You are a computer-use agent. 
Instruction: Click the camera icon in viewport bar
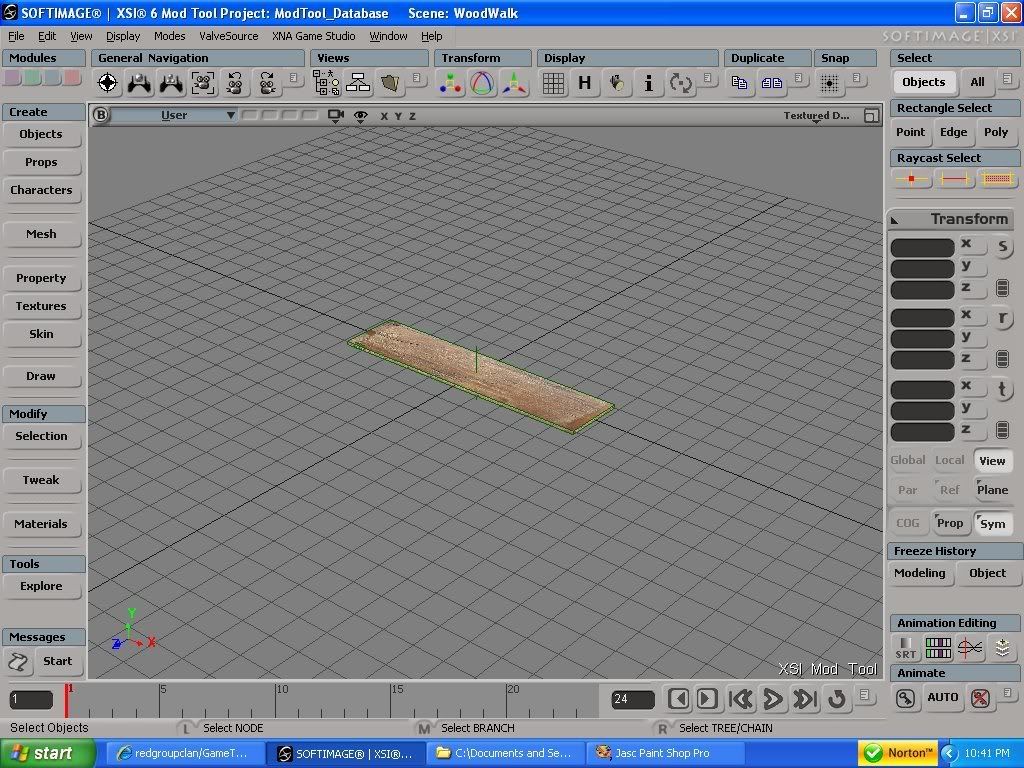coord(336,116)
